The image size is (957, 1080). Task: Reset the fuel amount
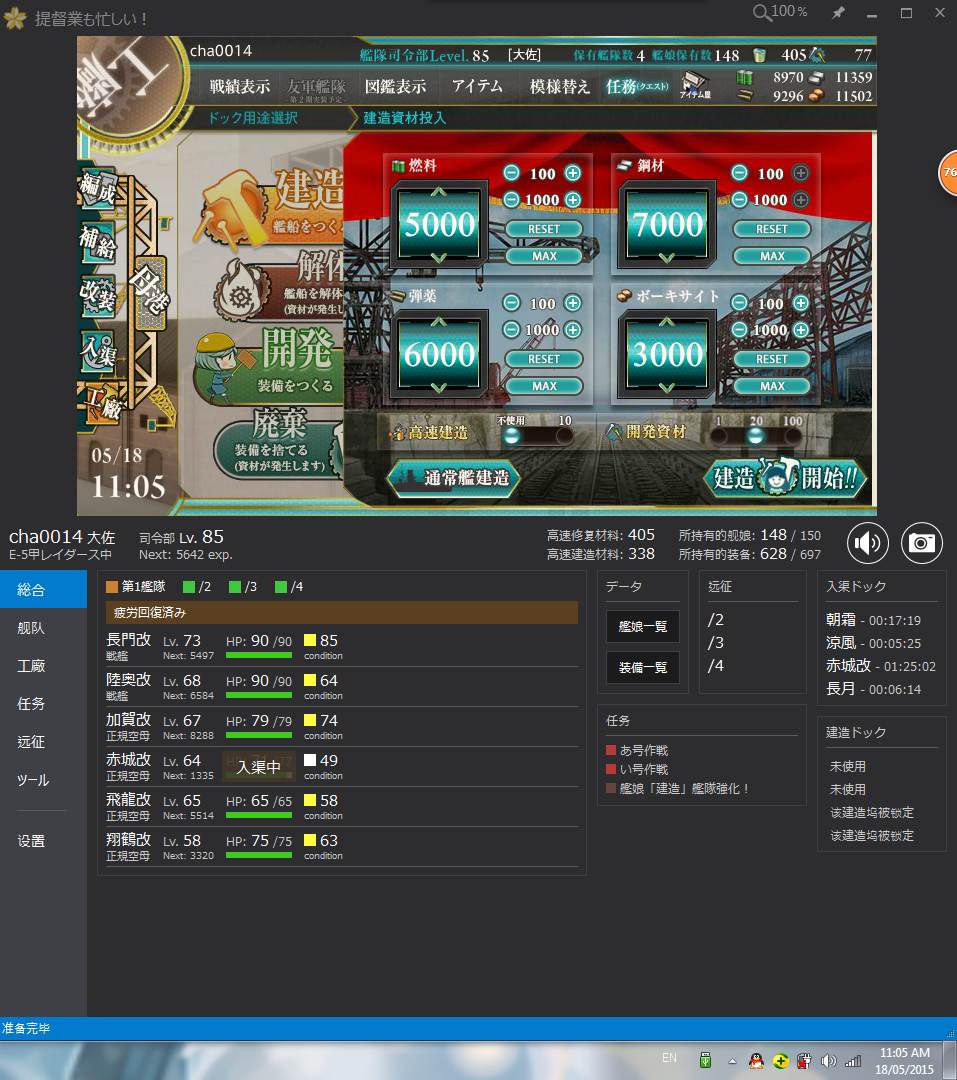(x=544, y=229)
